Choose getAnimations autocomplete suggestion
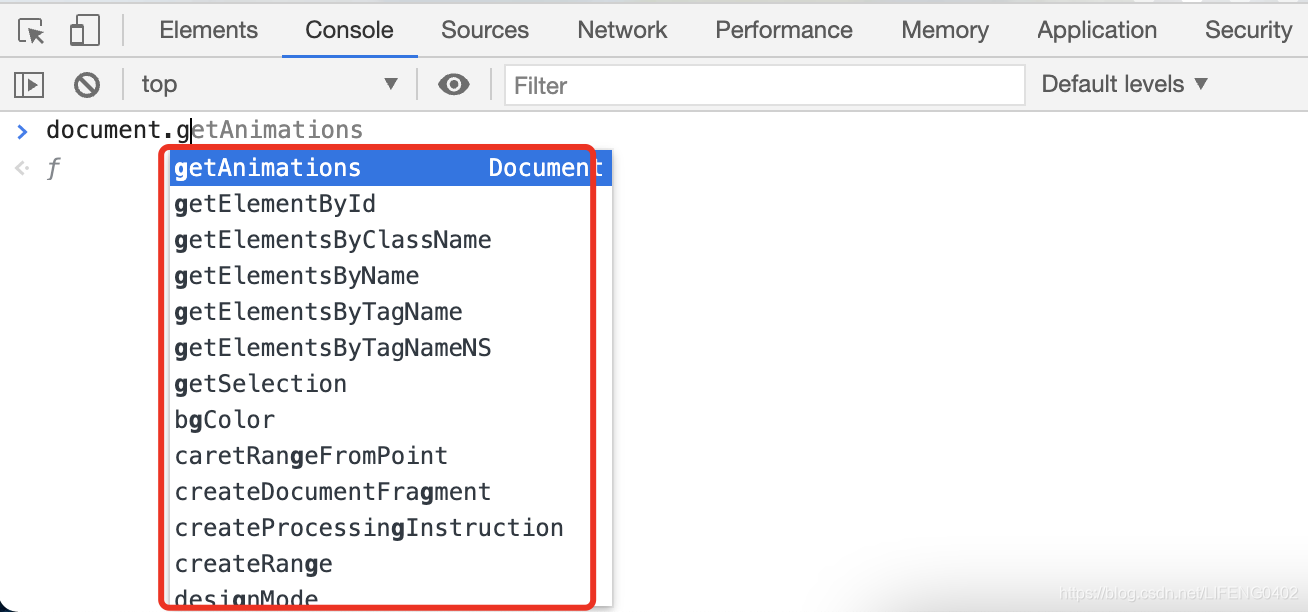Screen dimensions: 1308x612 coord(390,168)
